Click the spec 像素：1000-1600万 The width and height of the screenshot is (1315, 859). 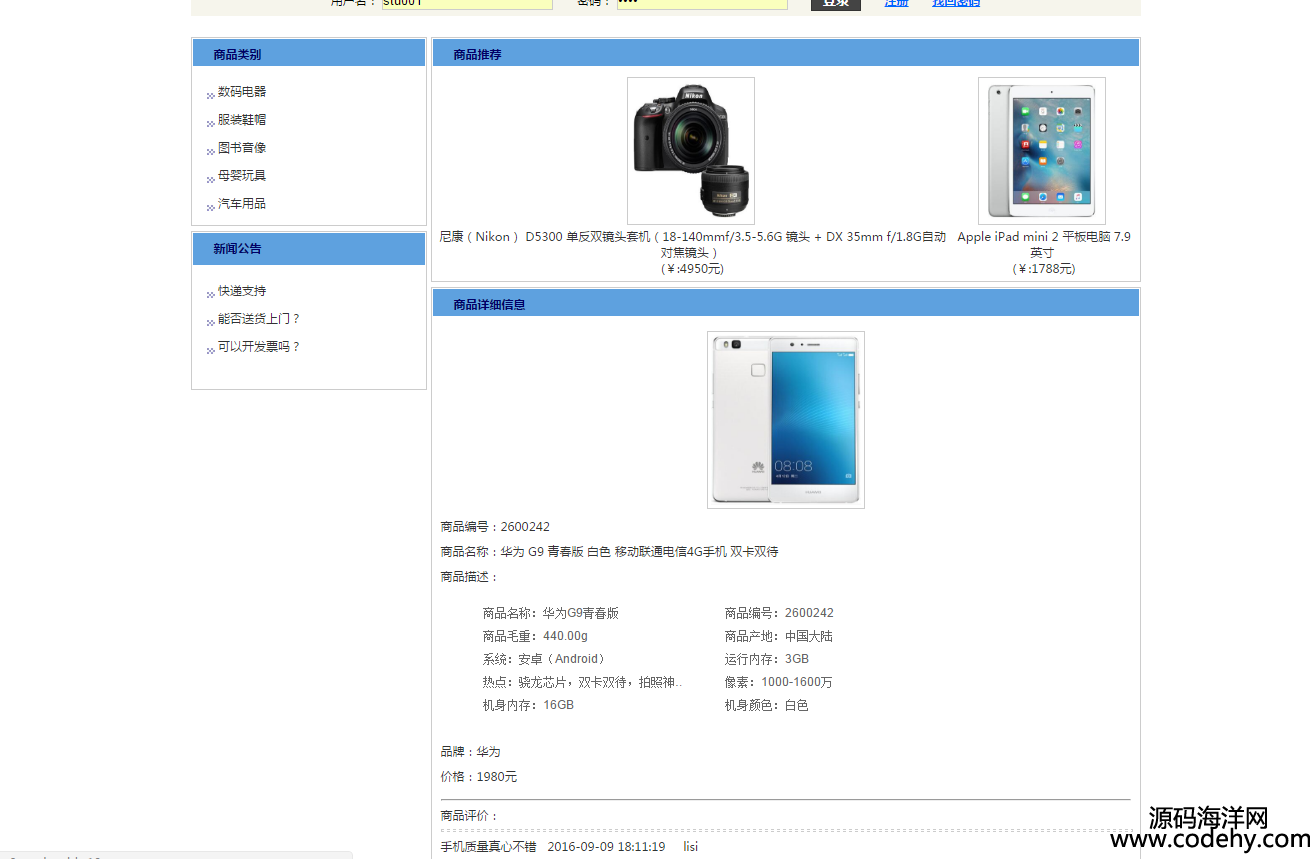tap(779, 682)
